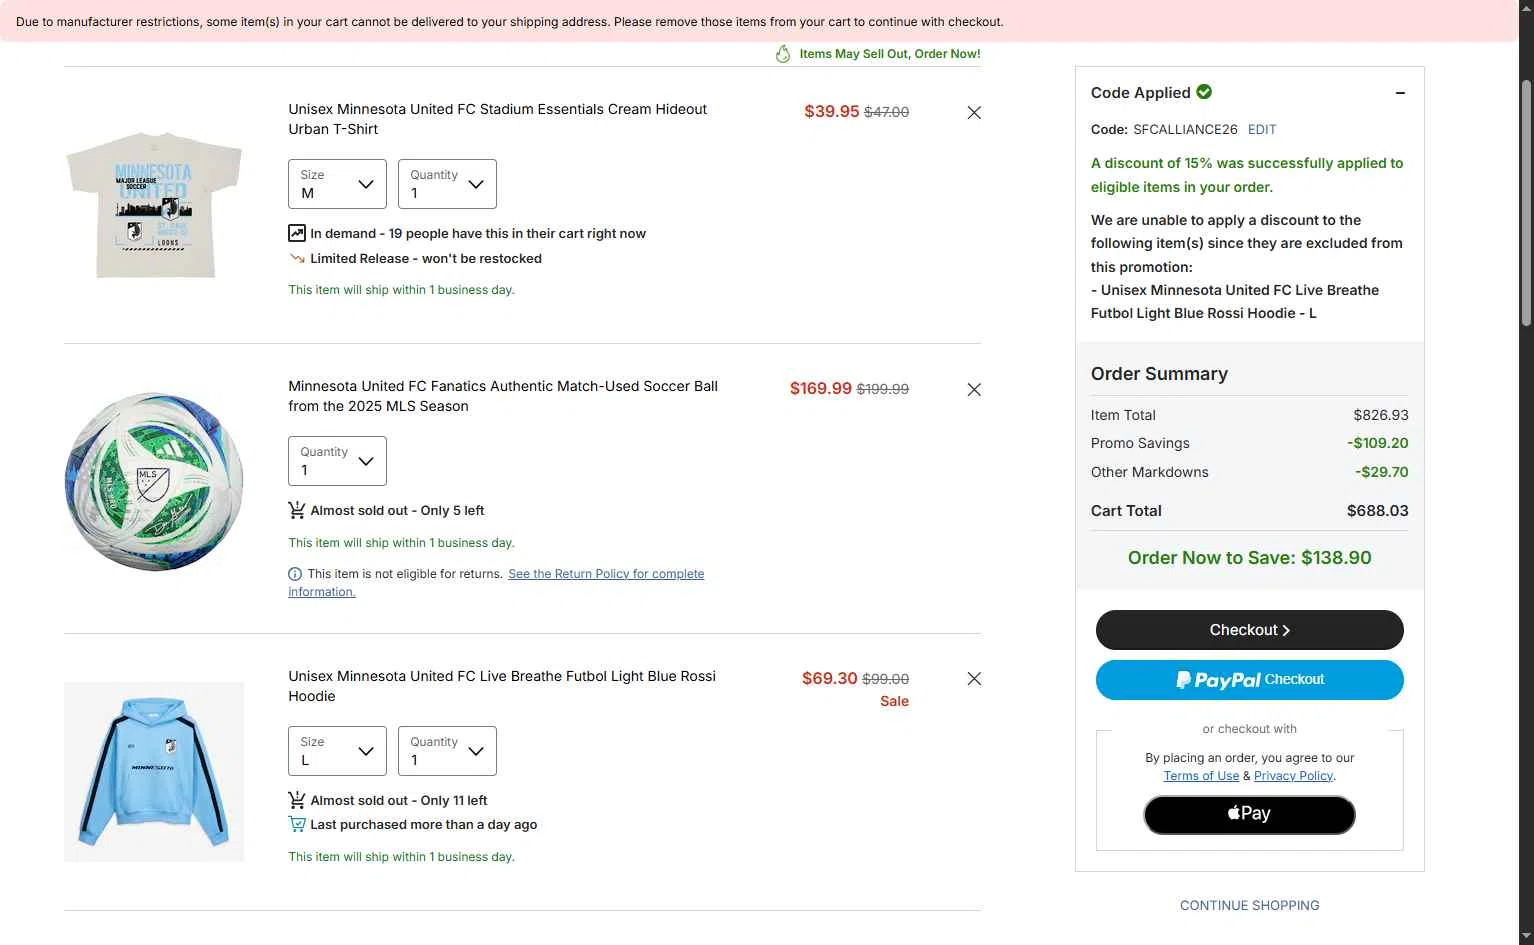Open the Hoodie Quantity dropdown
1534x945 pixels.
click(x=447, y=751)
